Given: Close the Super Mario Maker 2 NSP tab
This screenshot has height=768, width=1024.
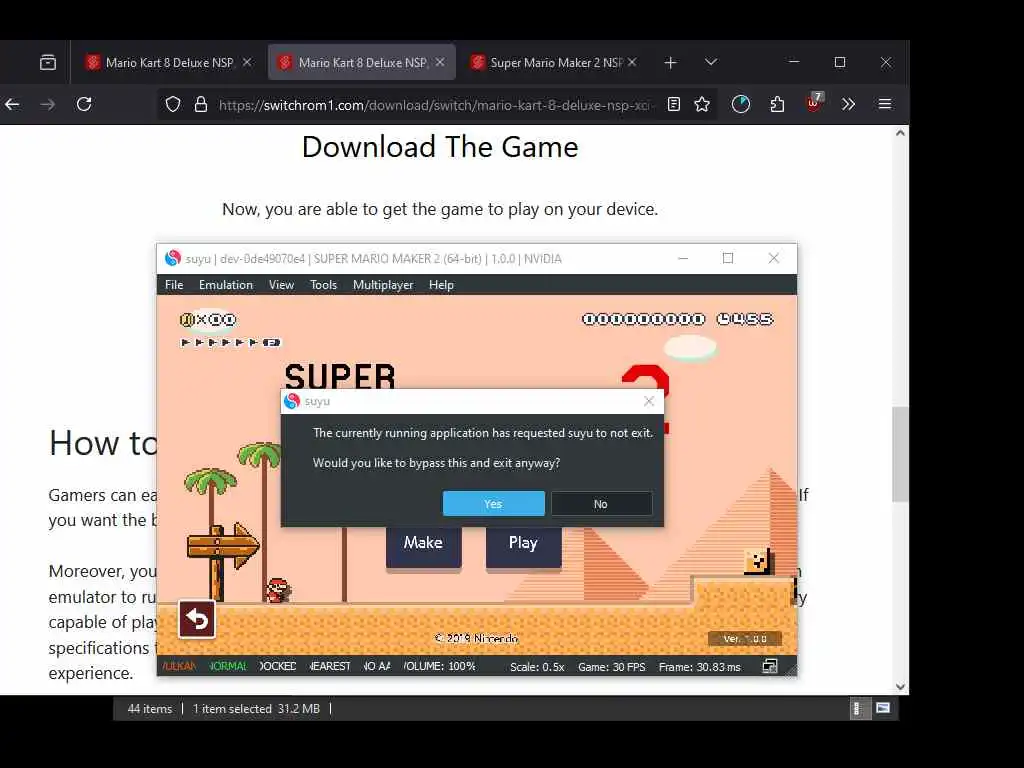Looking at the screenshot, I should (x=632, y=63).
